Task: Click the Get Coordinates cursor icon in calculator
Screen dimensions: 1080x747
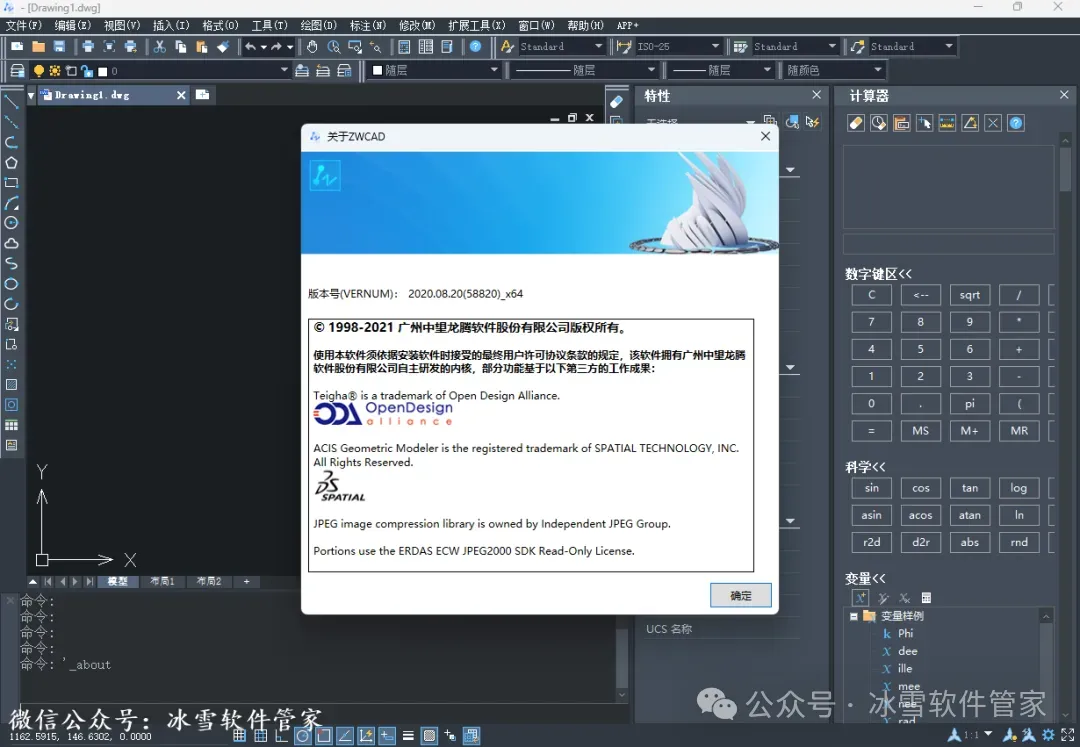Action: 924,123
